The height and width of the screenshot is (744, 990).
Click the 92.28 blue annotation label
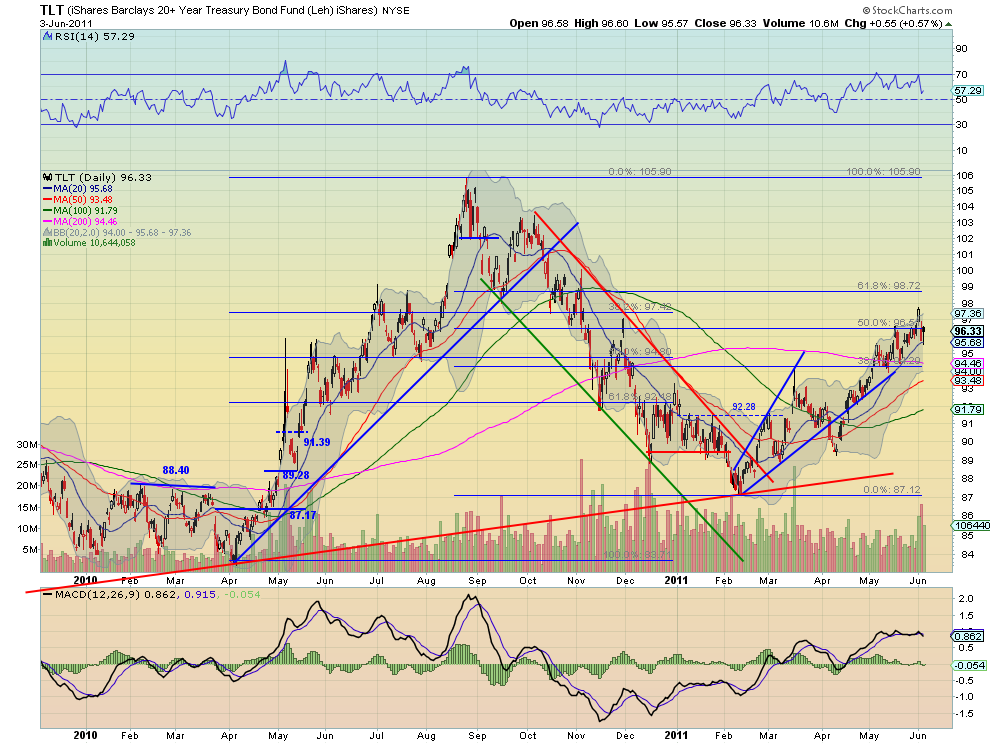tap(744, 407)
